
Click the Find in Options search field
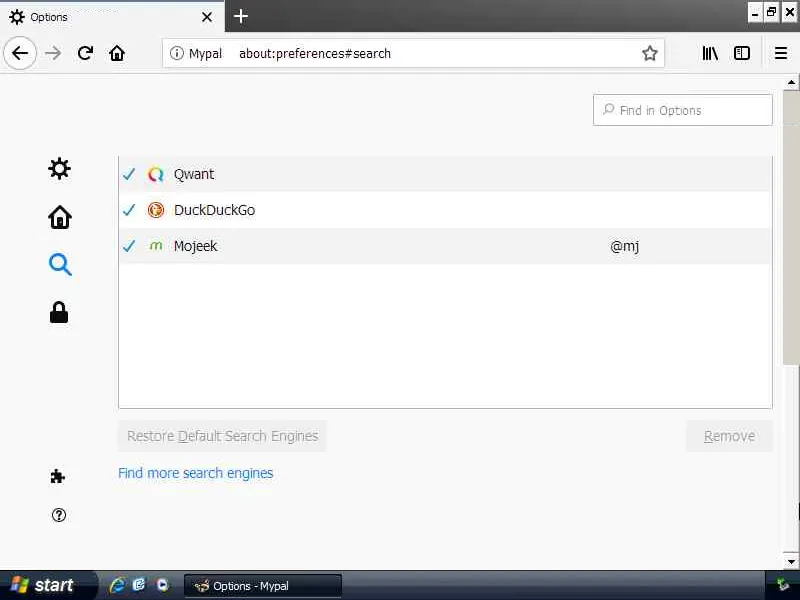[x=683, y=110]
